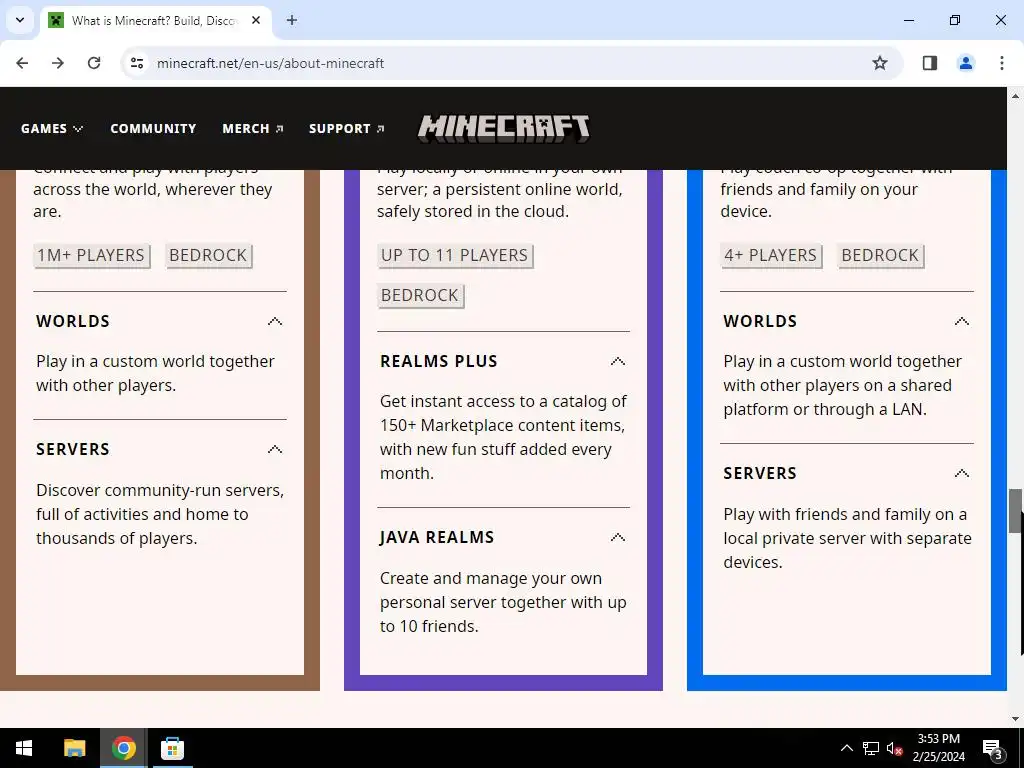
Task: Click BEDROCK tag in brown card
Action: tap(208, 255)
